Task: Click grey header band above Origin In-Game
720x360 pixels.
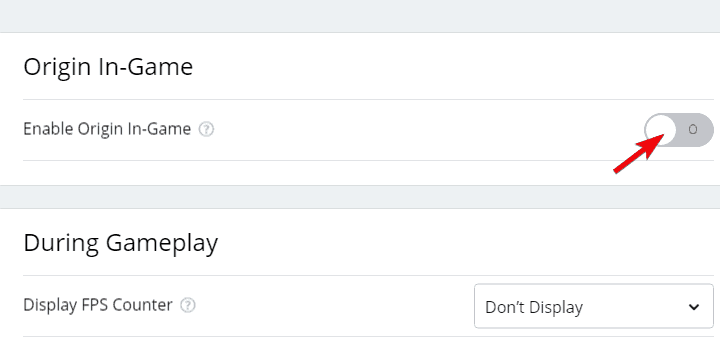Action: click(360, 16)
